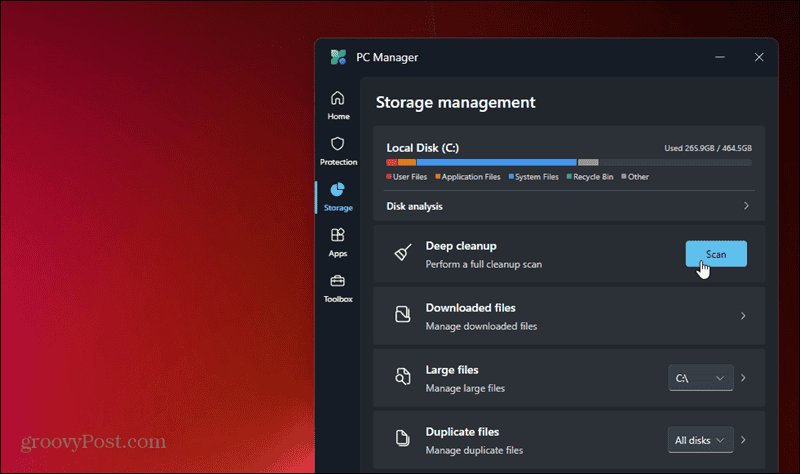
Task: Click 'Perform a full cleanup scan' text
Action: coord(484,264)
